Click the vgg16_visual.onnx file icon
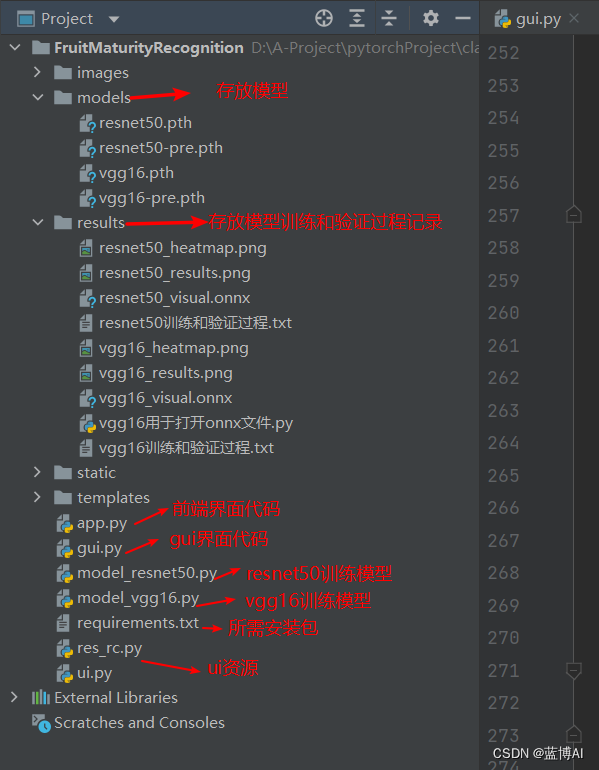The height and width of the screenshot is (770, 599). click(87, 398)
